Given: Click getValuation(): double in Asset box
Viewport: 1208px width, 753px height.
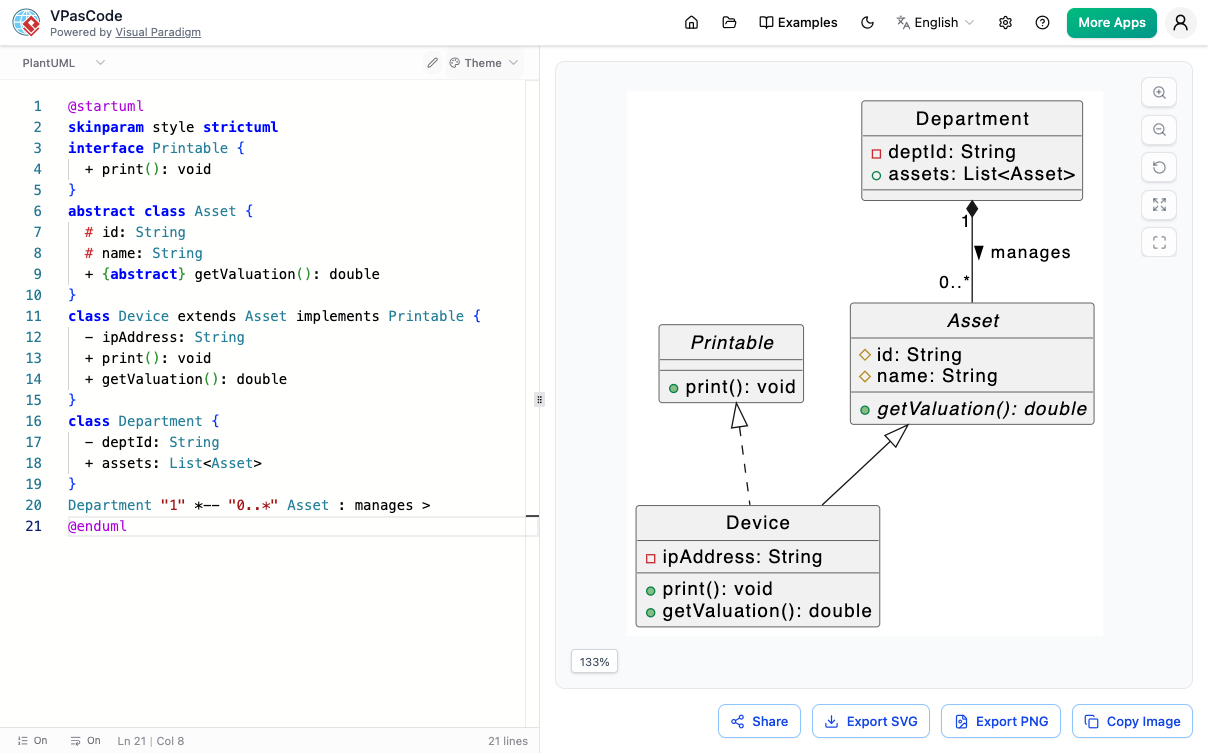Looking at the screenshot, I should (981, 409).
